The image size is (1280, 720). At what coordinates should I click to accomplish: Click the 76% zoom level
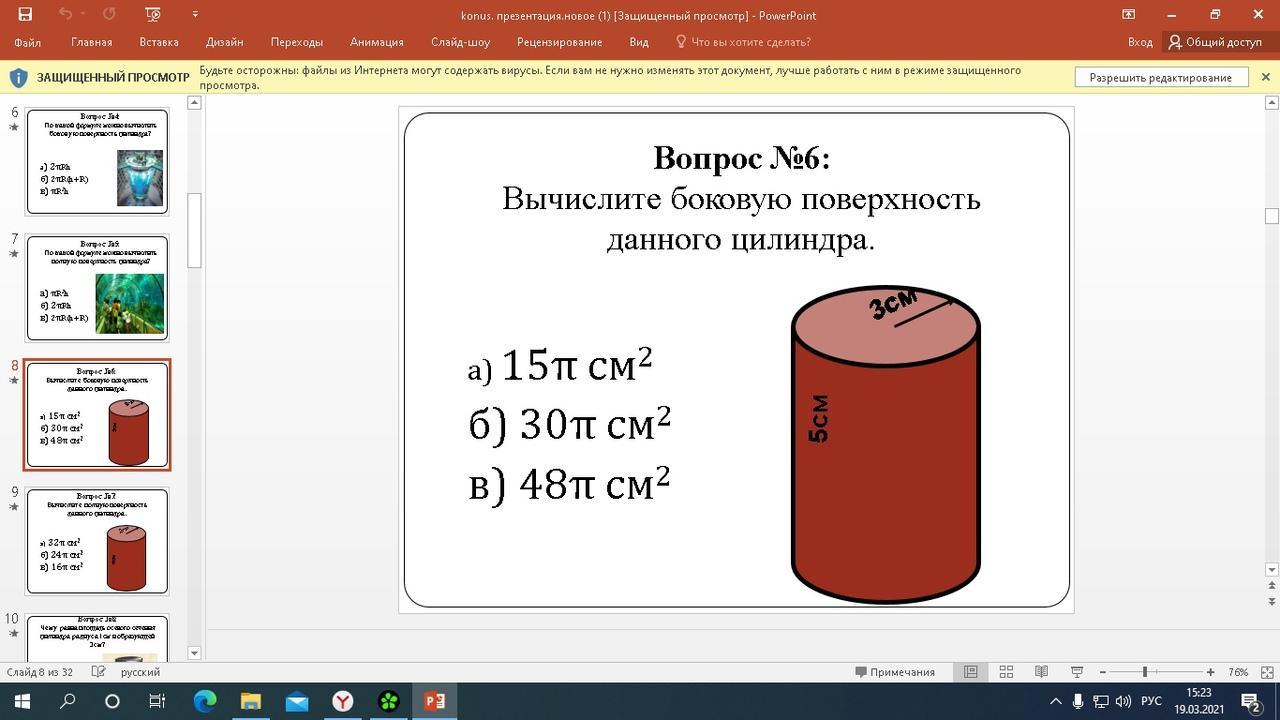[1238, 672]
